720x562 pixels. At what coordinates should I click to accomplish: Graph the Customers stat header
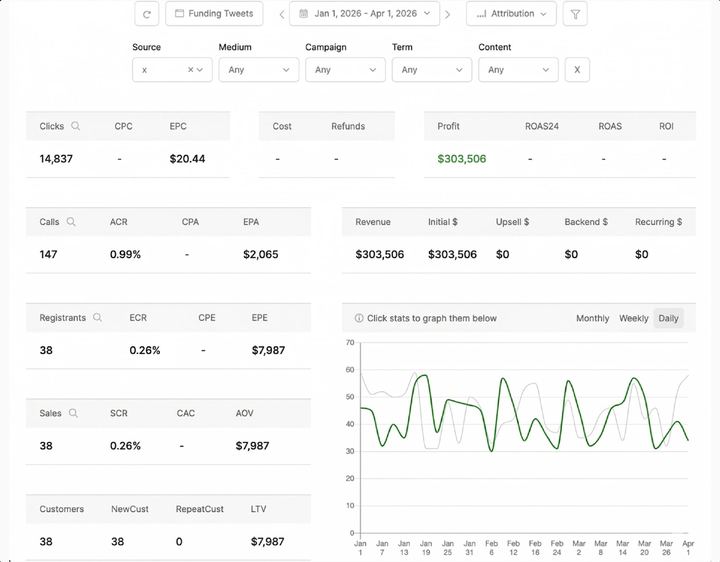click(62, 509)
